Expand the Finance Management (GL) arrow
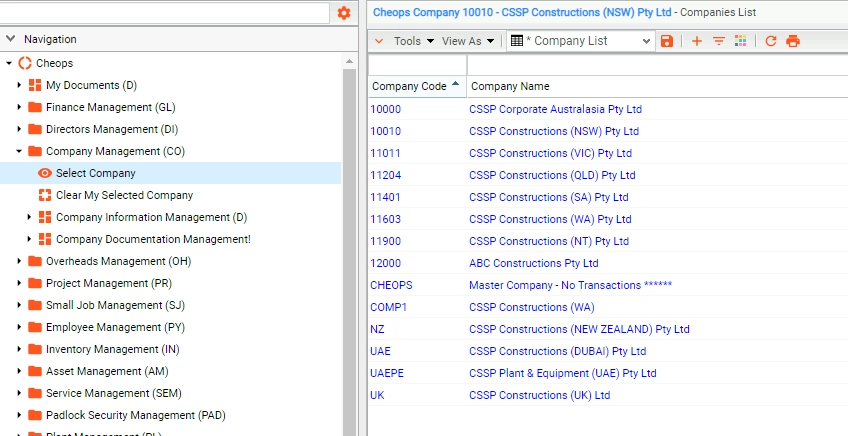The height and width of the screenshot is (436, 848). [19, 107]
